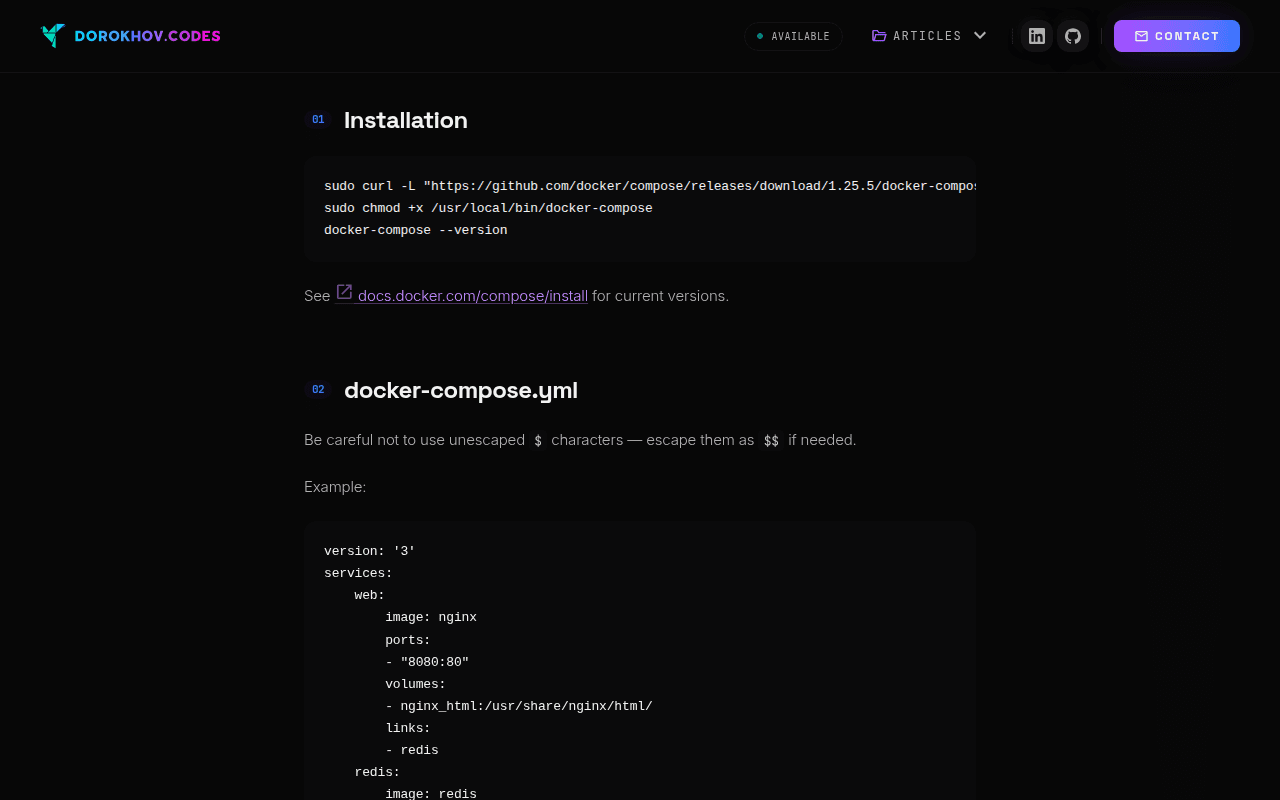Click the redis: service line

pyautogui.click(x=377, y=772)
